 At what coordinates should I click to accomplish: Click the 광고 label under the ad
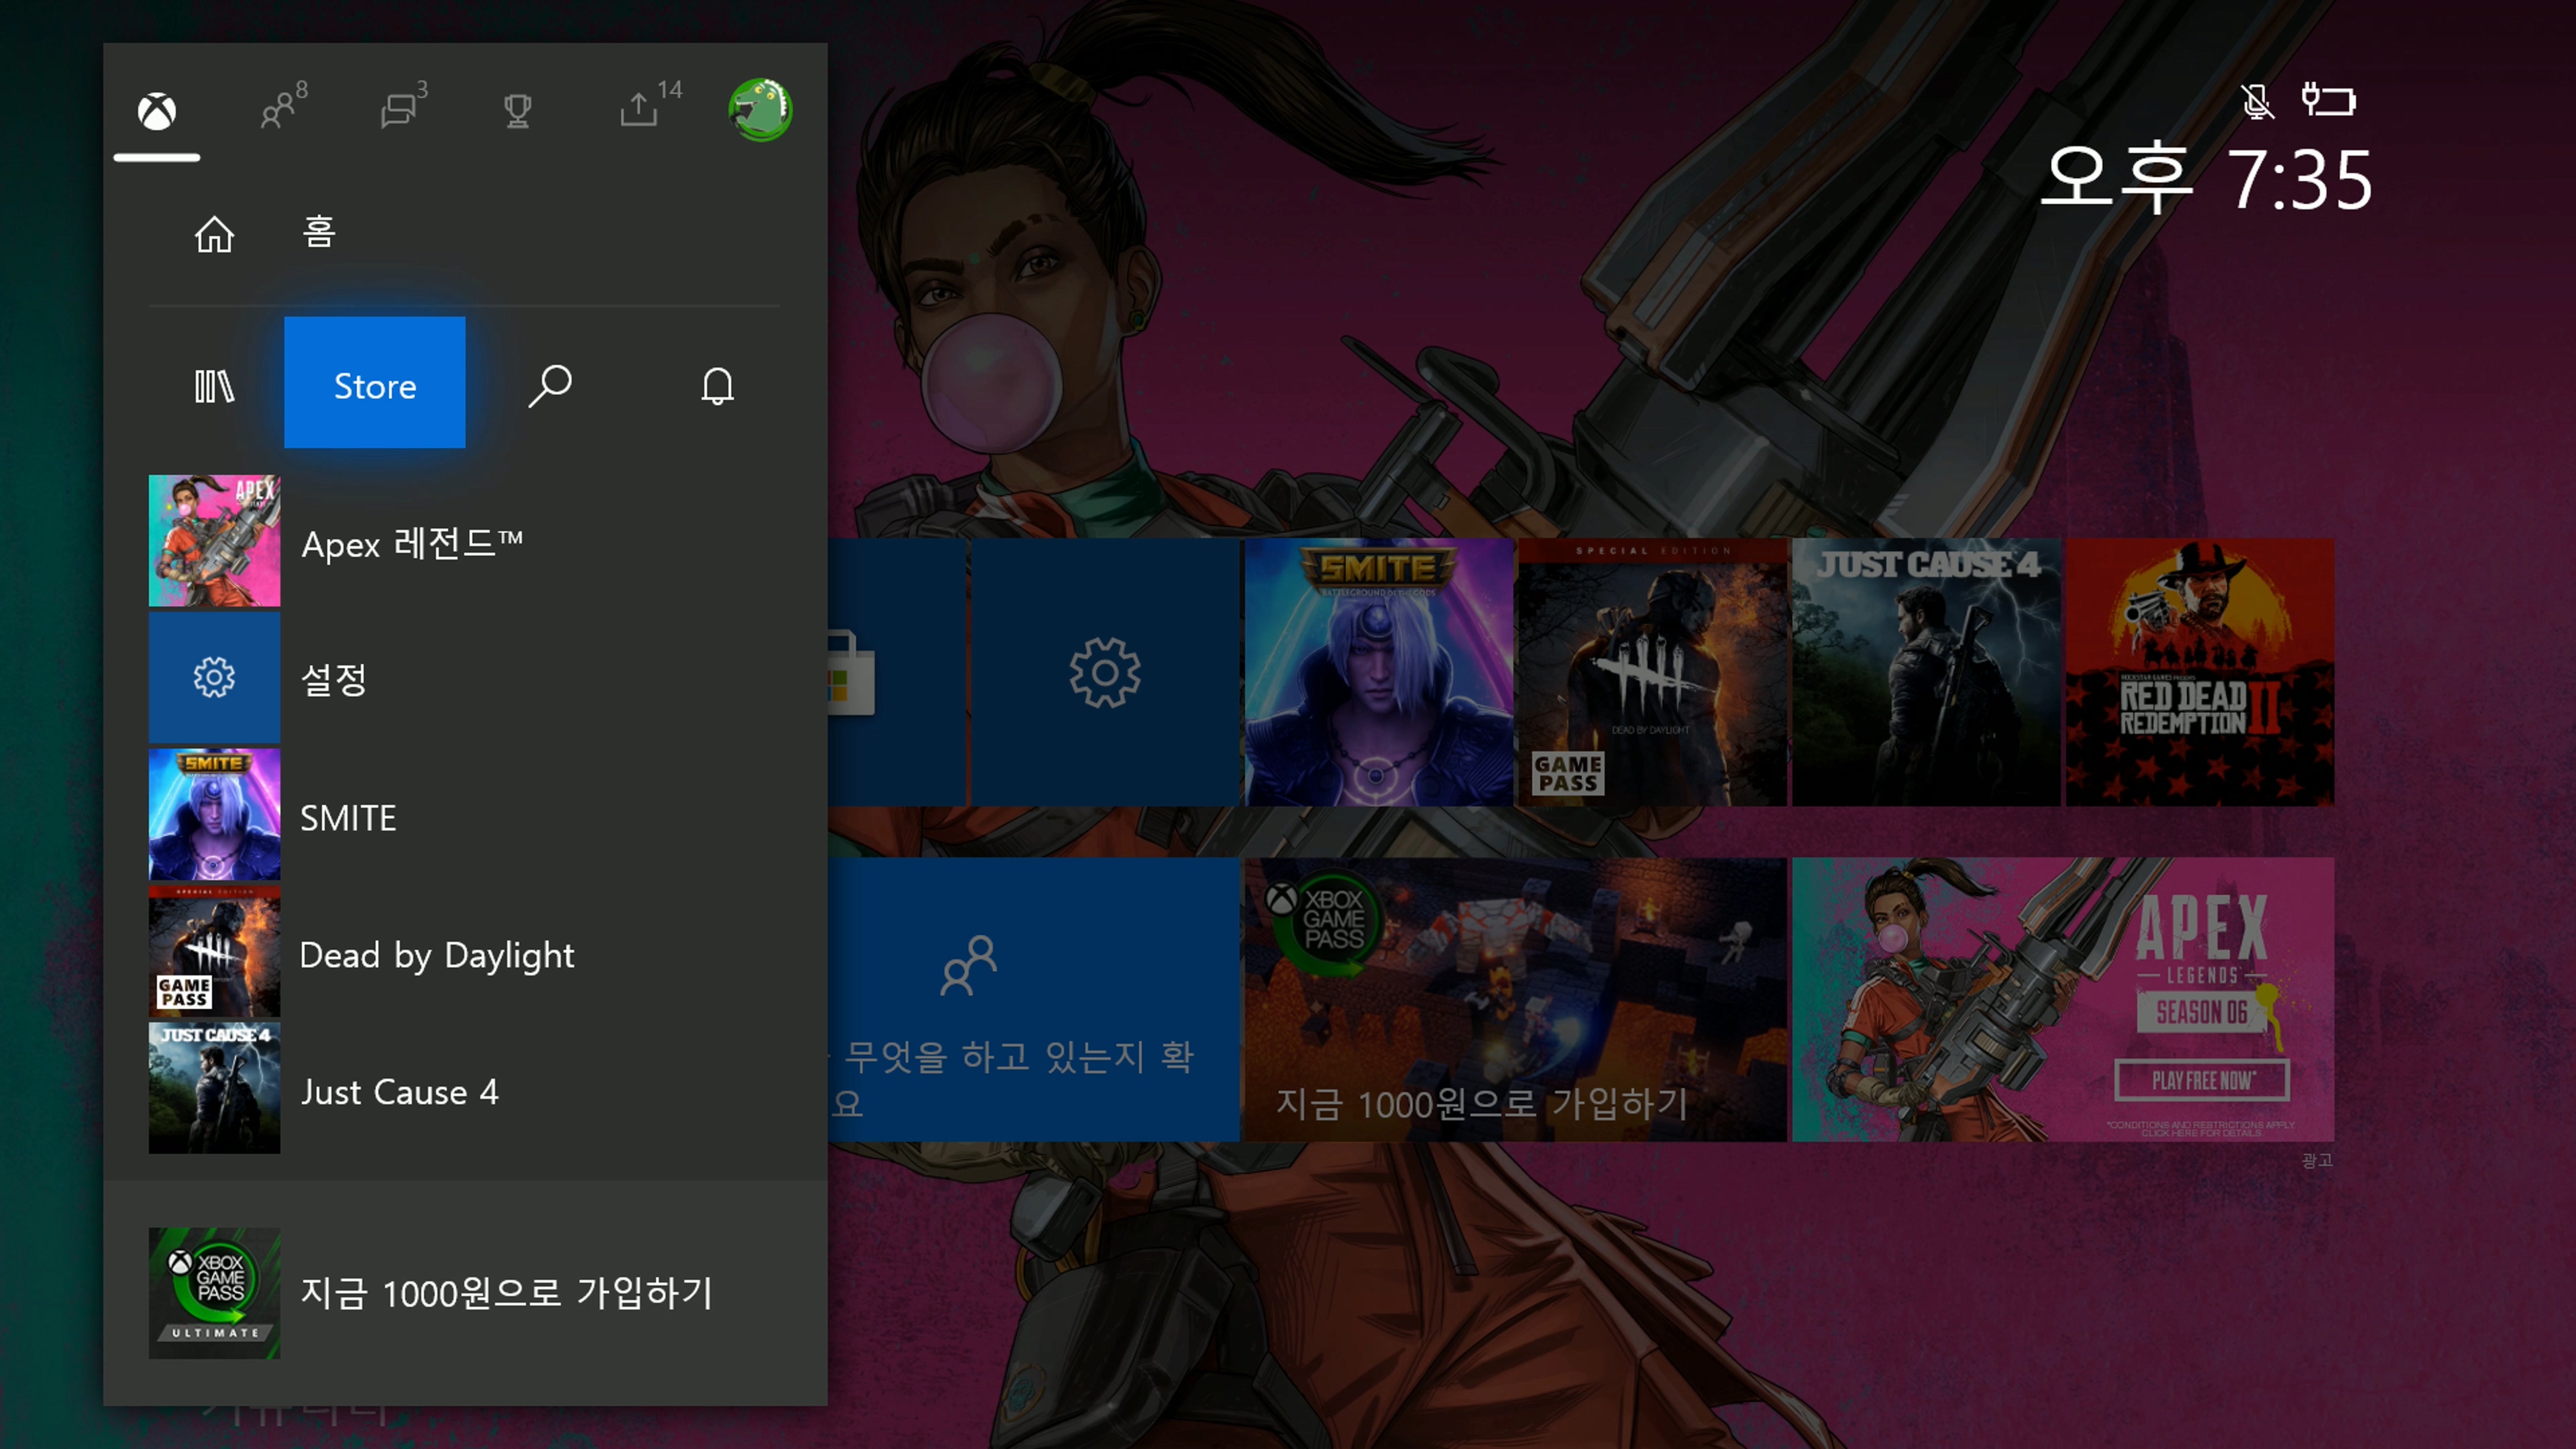(x=2316, y=1160)
